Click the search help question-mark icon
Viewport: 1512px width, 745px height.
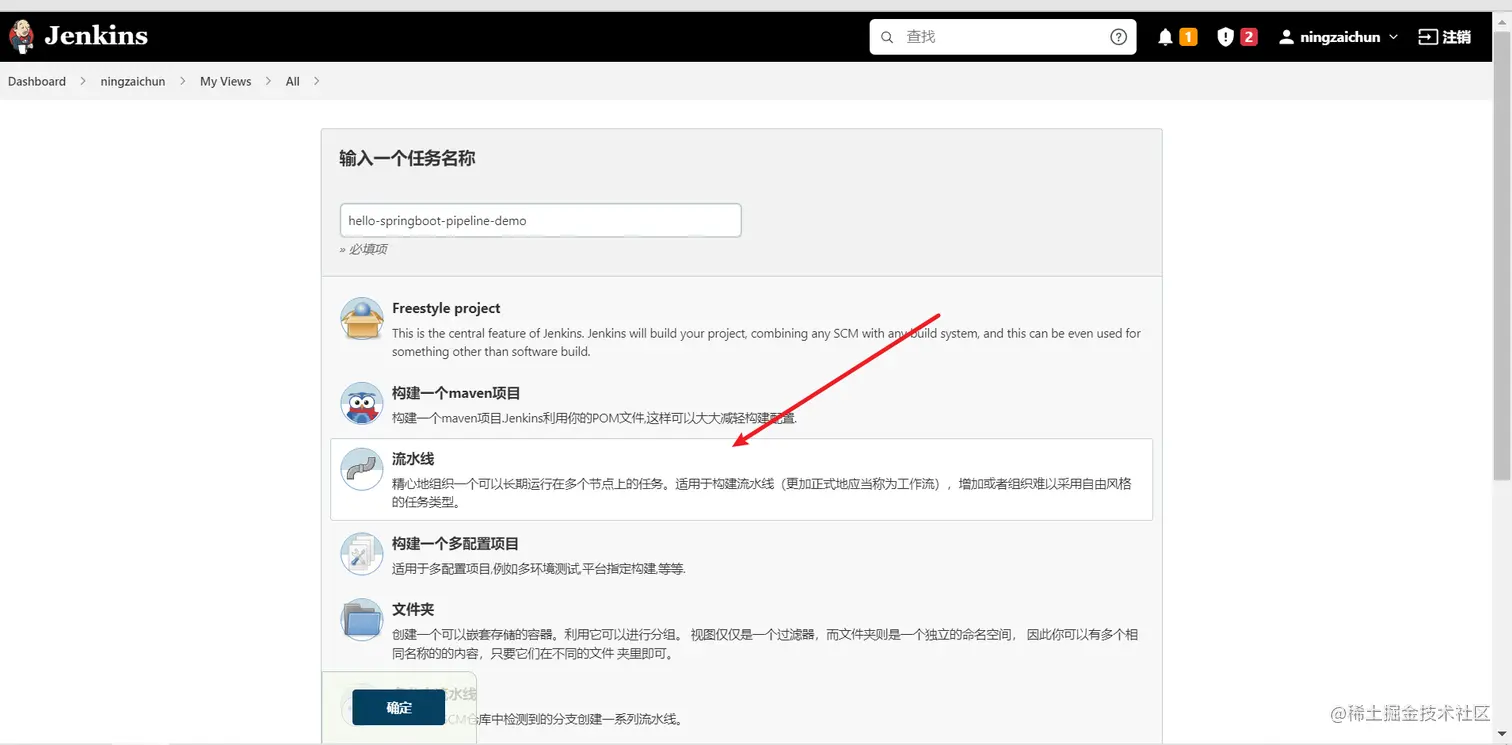pyautogui.click(x=1119, y=37)
